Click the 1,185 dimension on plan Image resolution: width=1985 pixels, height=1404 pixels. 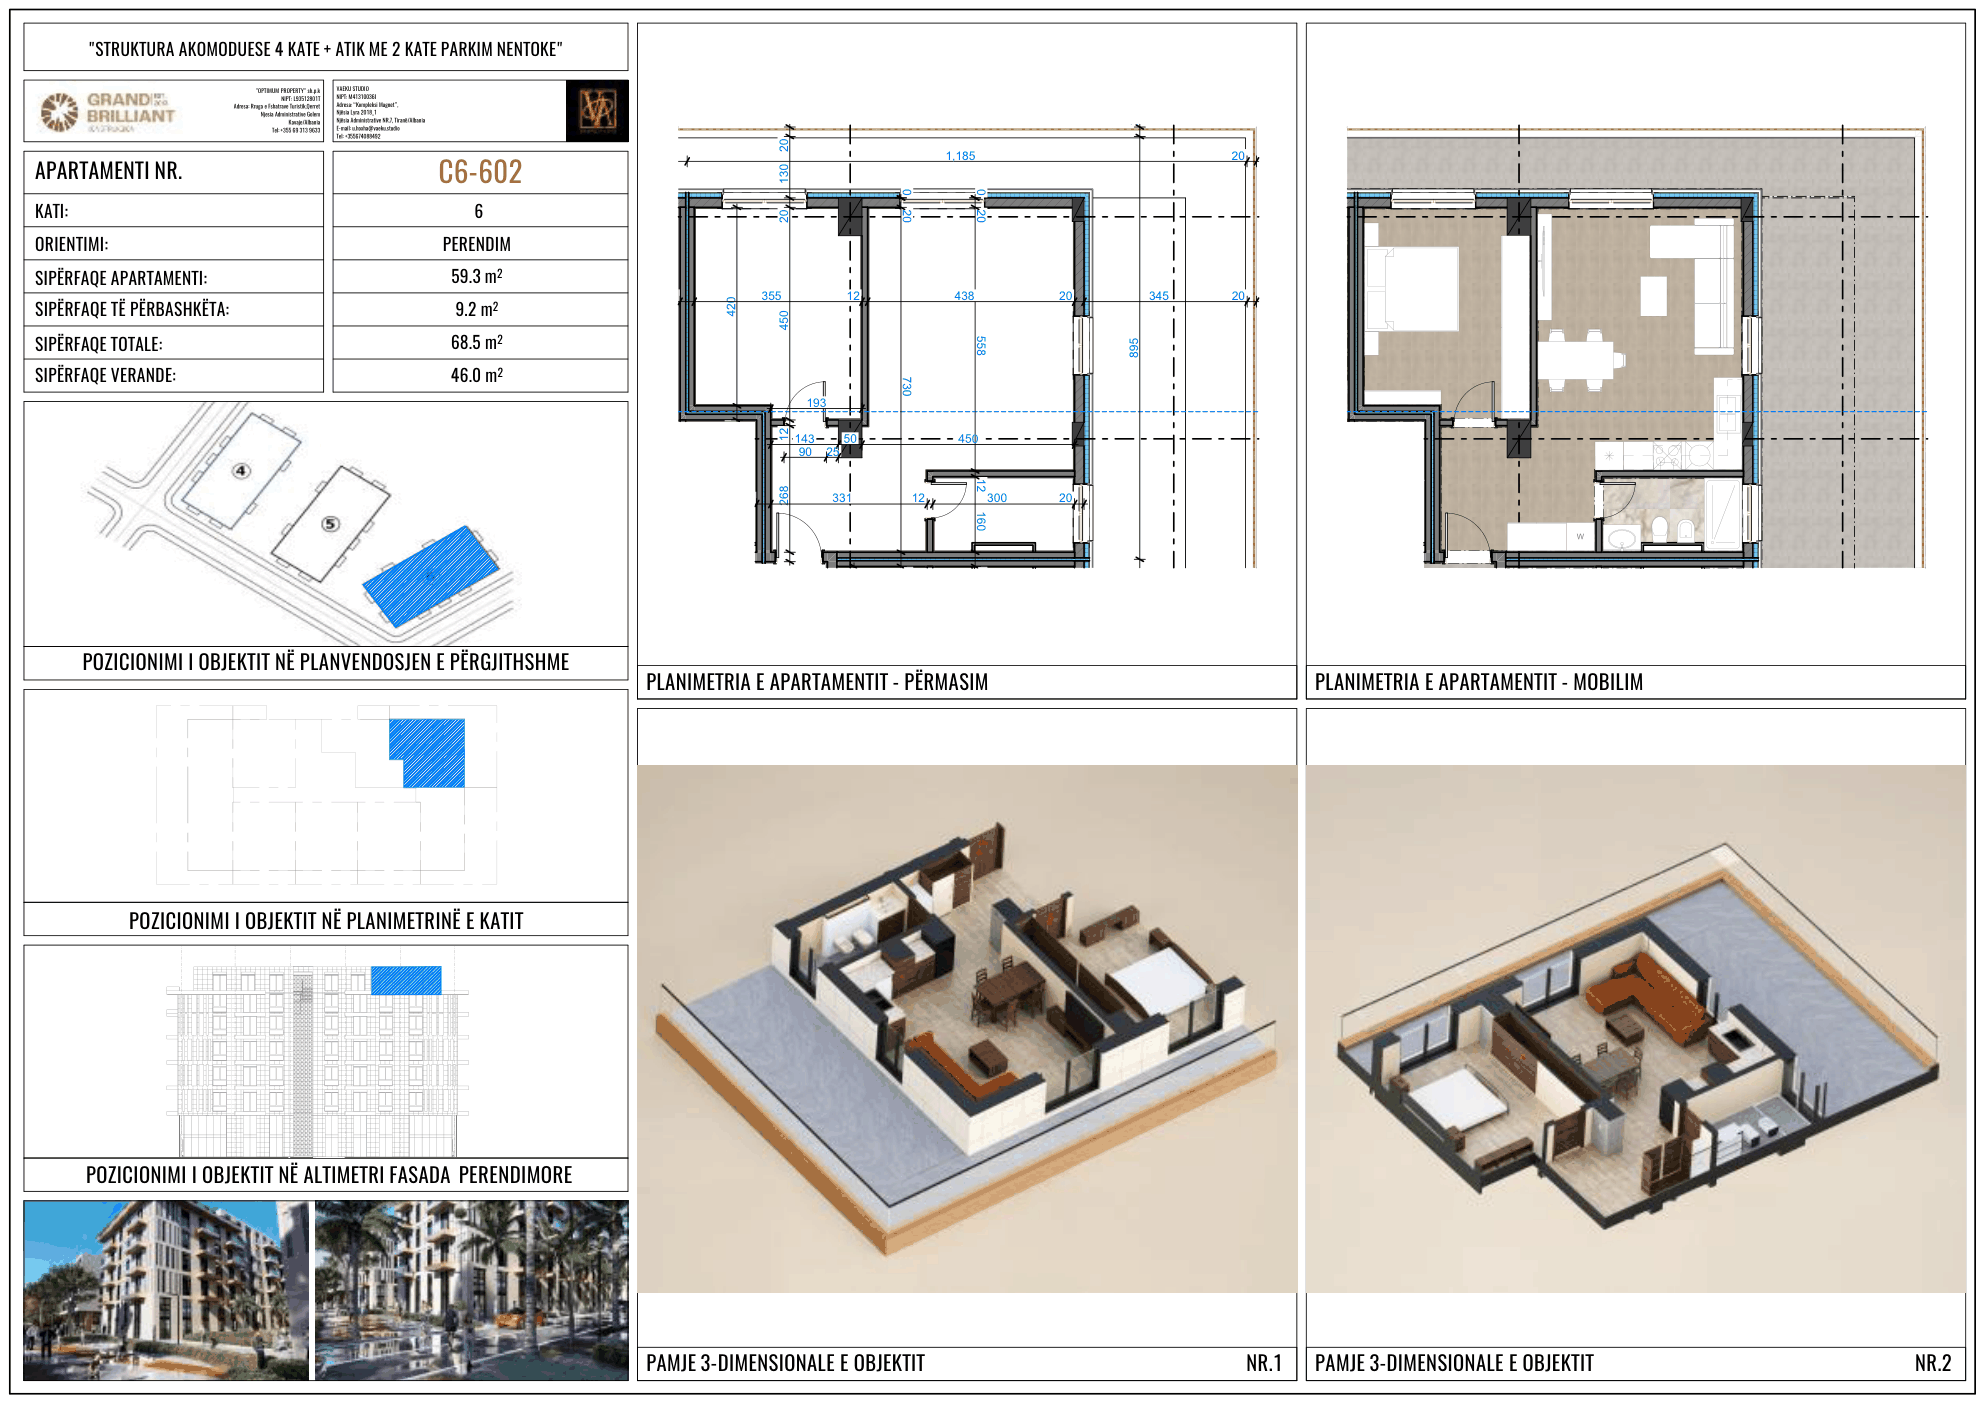click(x=960, y=155)
